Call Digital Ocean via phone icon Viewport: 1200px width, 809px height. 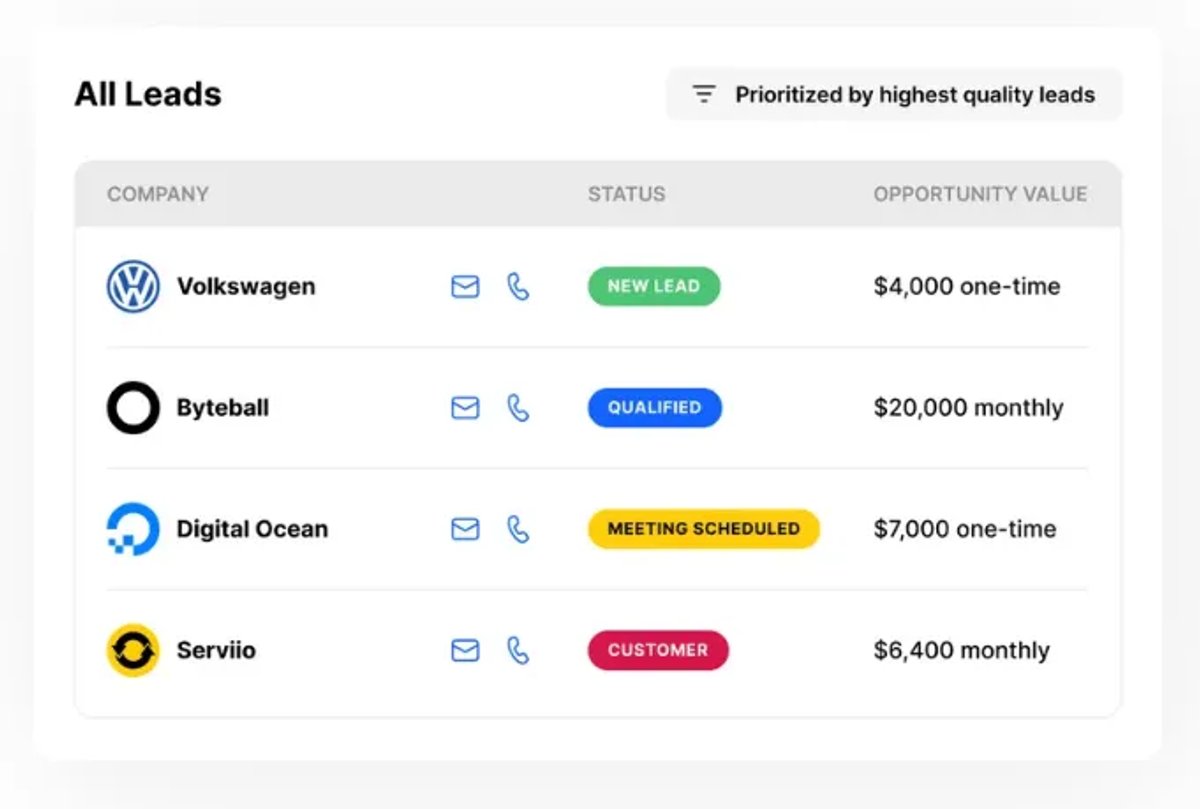518,529
